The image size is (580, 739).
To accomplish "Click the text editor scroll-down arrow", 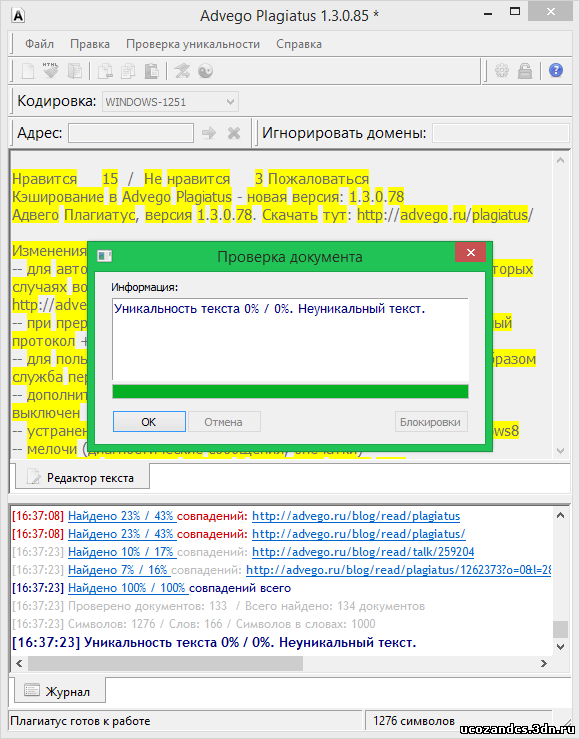I will point(560,451).
